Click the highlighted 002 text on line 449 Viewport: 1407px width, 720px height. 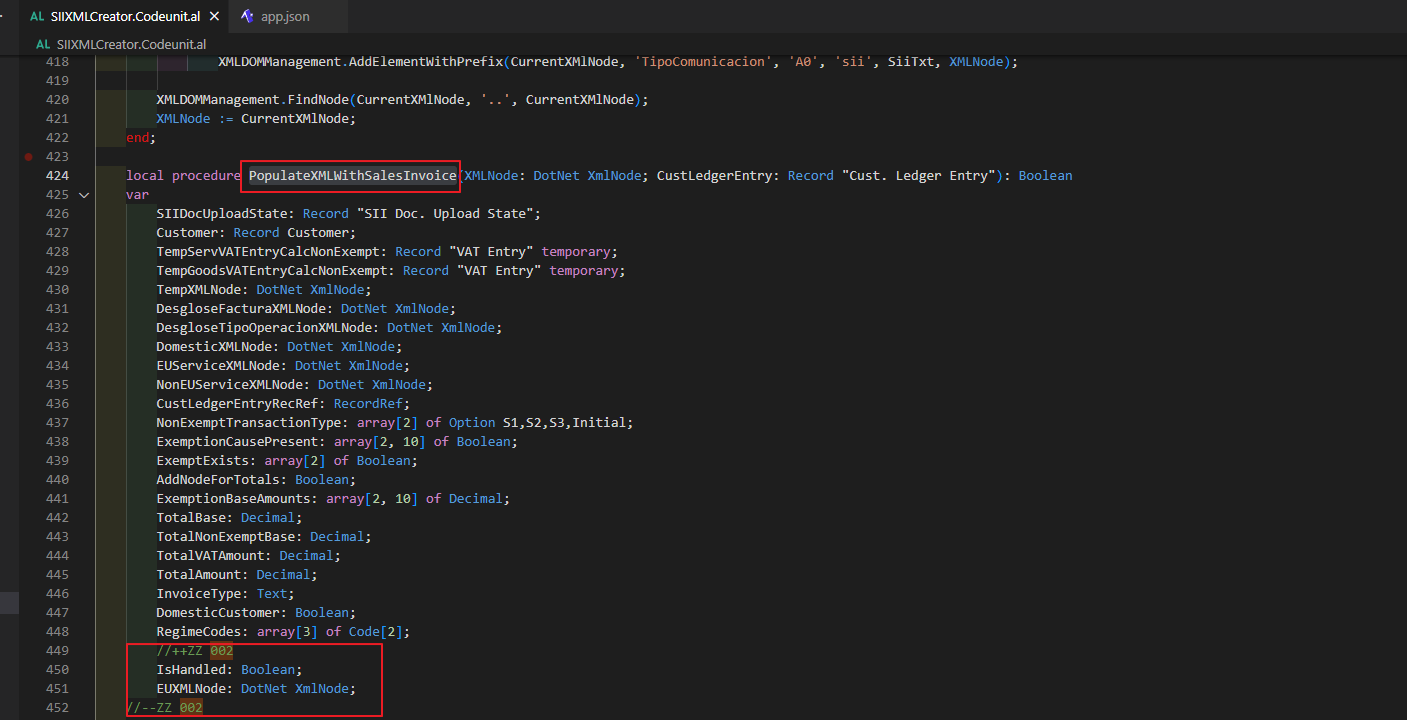[x=221, y=650]
